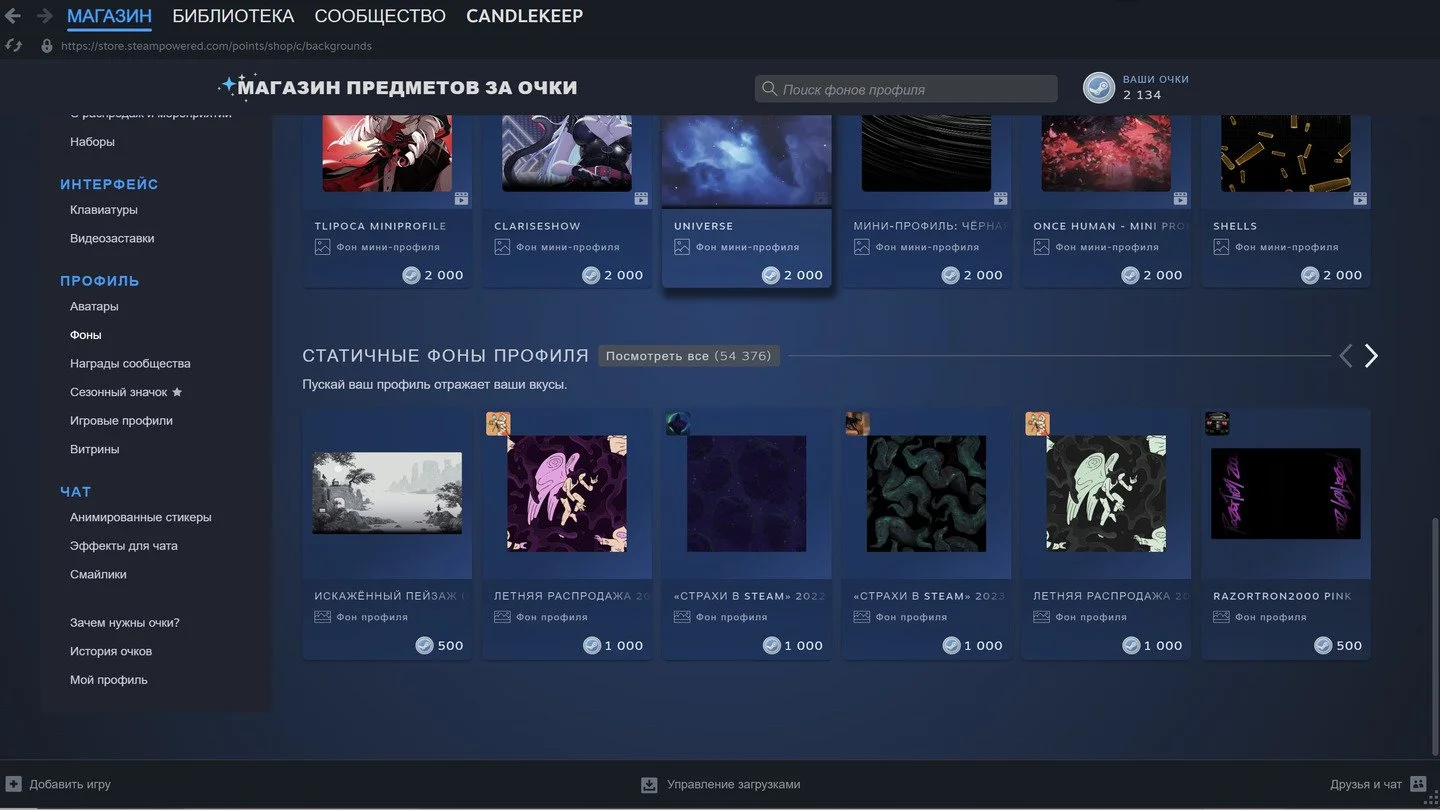Click the animated-video icon on the ONCE HUMAN card
This screenshot has height=810, width=1440.
coord(1180,199)
